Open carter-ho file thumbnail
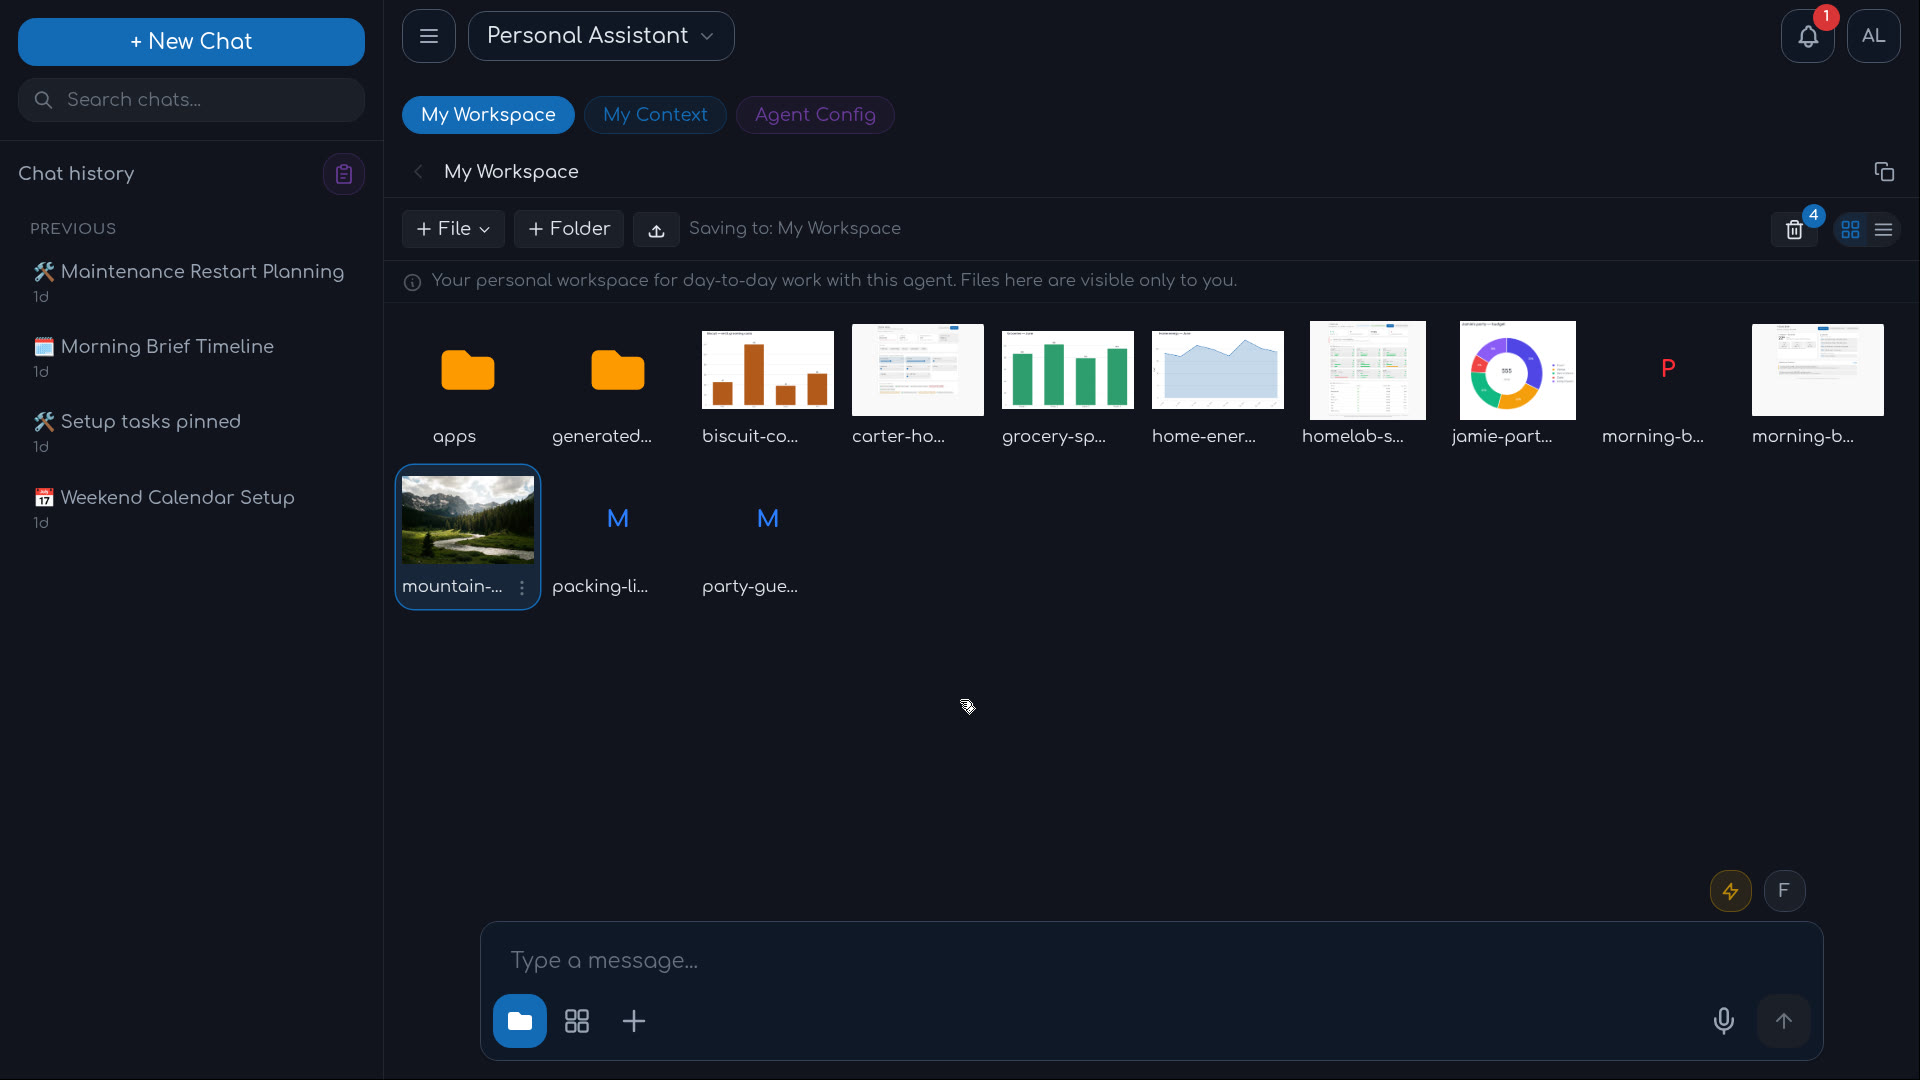 pos(918,370)
